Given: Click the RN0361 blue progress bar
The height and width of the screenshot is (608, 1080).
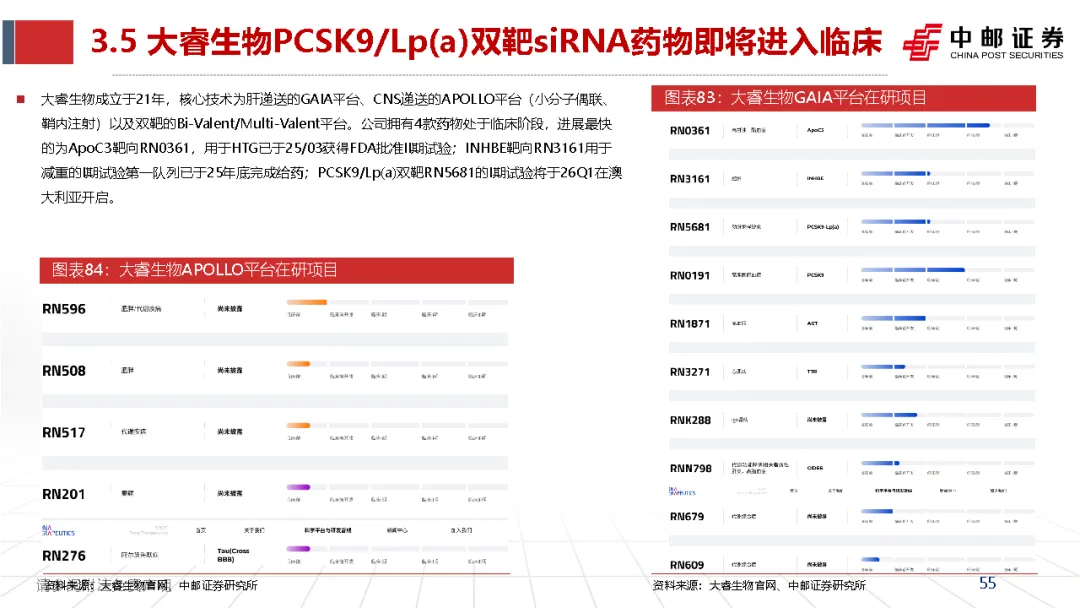Looking at the screenshot, I should pyautogui.click(x=926, y=125).
